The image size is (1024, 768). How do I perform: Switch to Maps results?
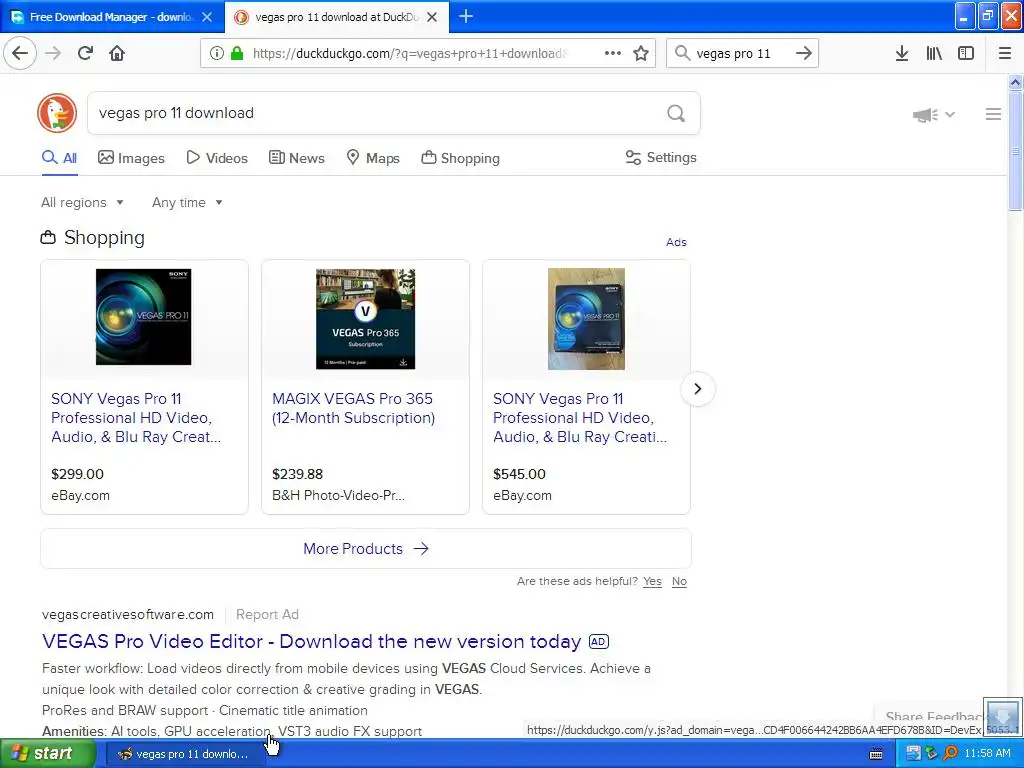pyautogui.click(x=373, y=158)
